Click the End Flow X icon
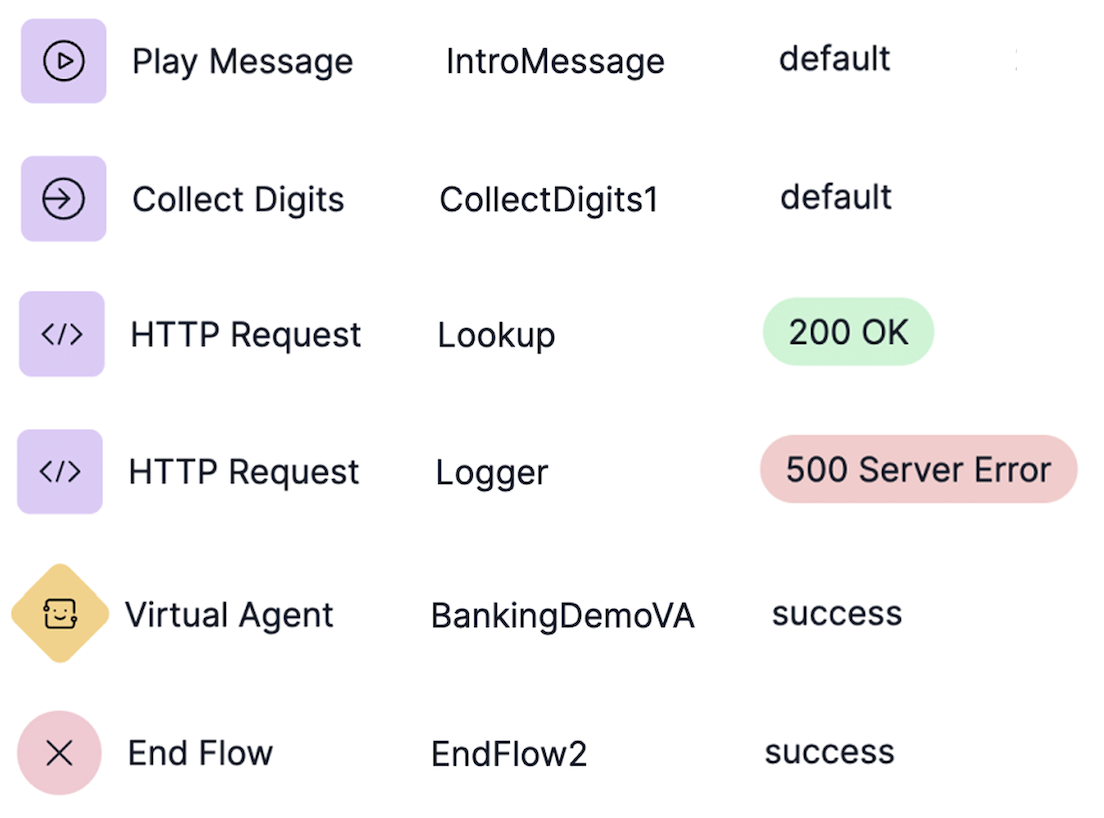Screen dimensions: 1104x818 pos(60,753)
